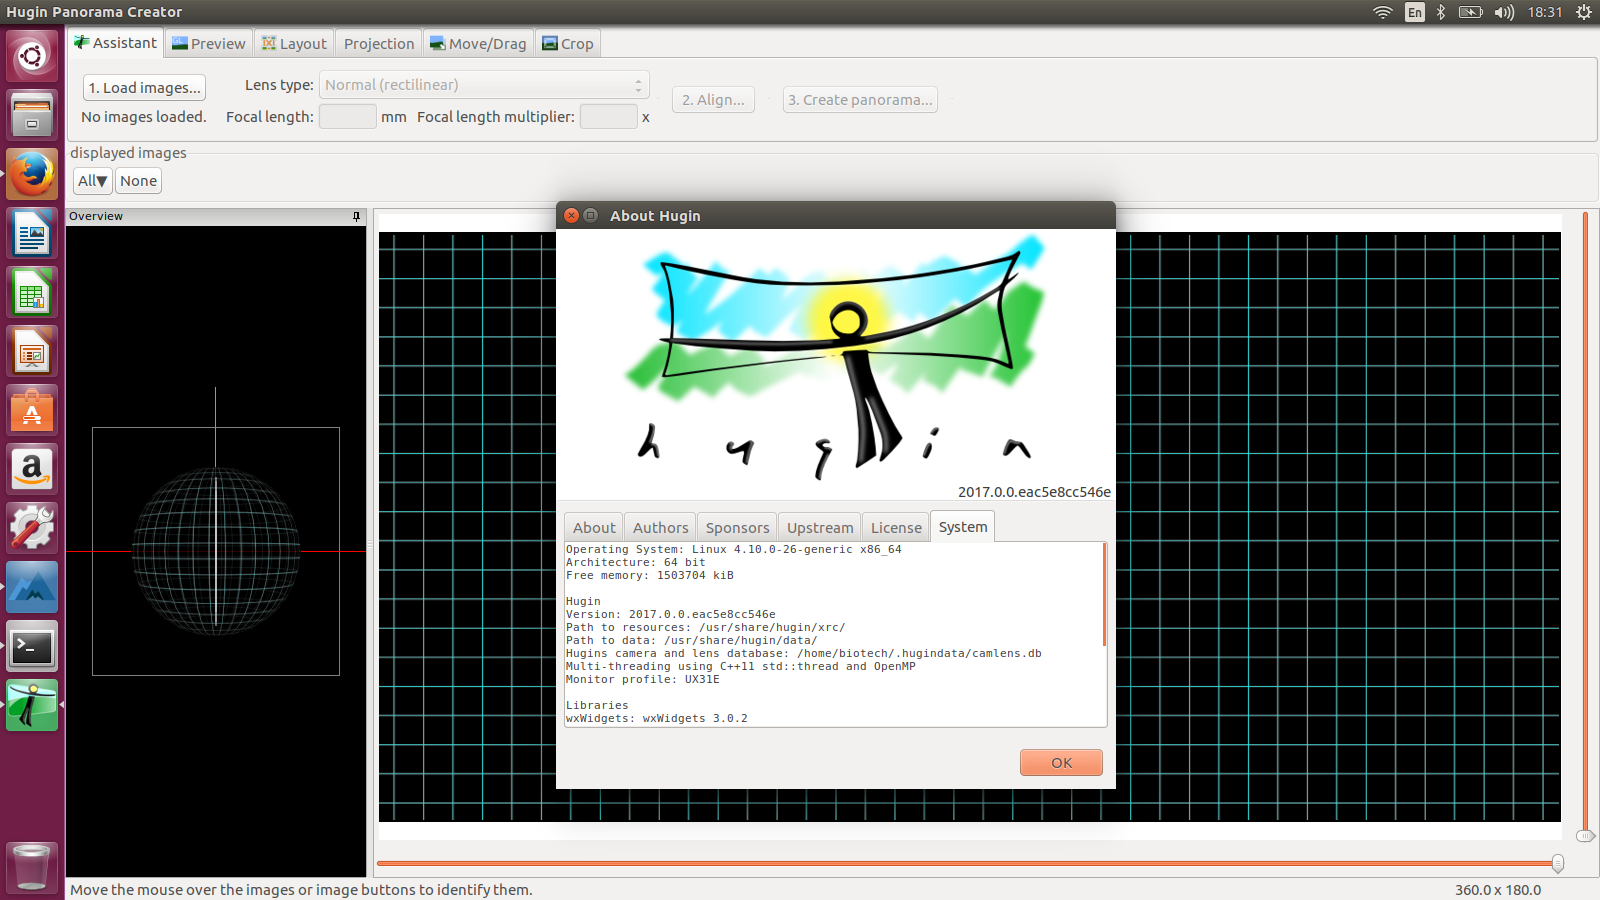Click the 'wxWidgets: wxWidgets 3.0.2' line
Viewport: 1600px width, 900px height.
point(656,718)
